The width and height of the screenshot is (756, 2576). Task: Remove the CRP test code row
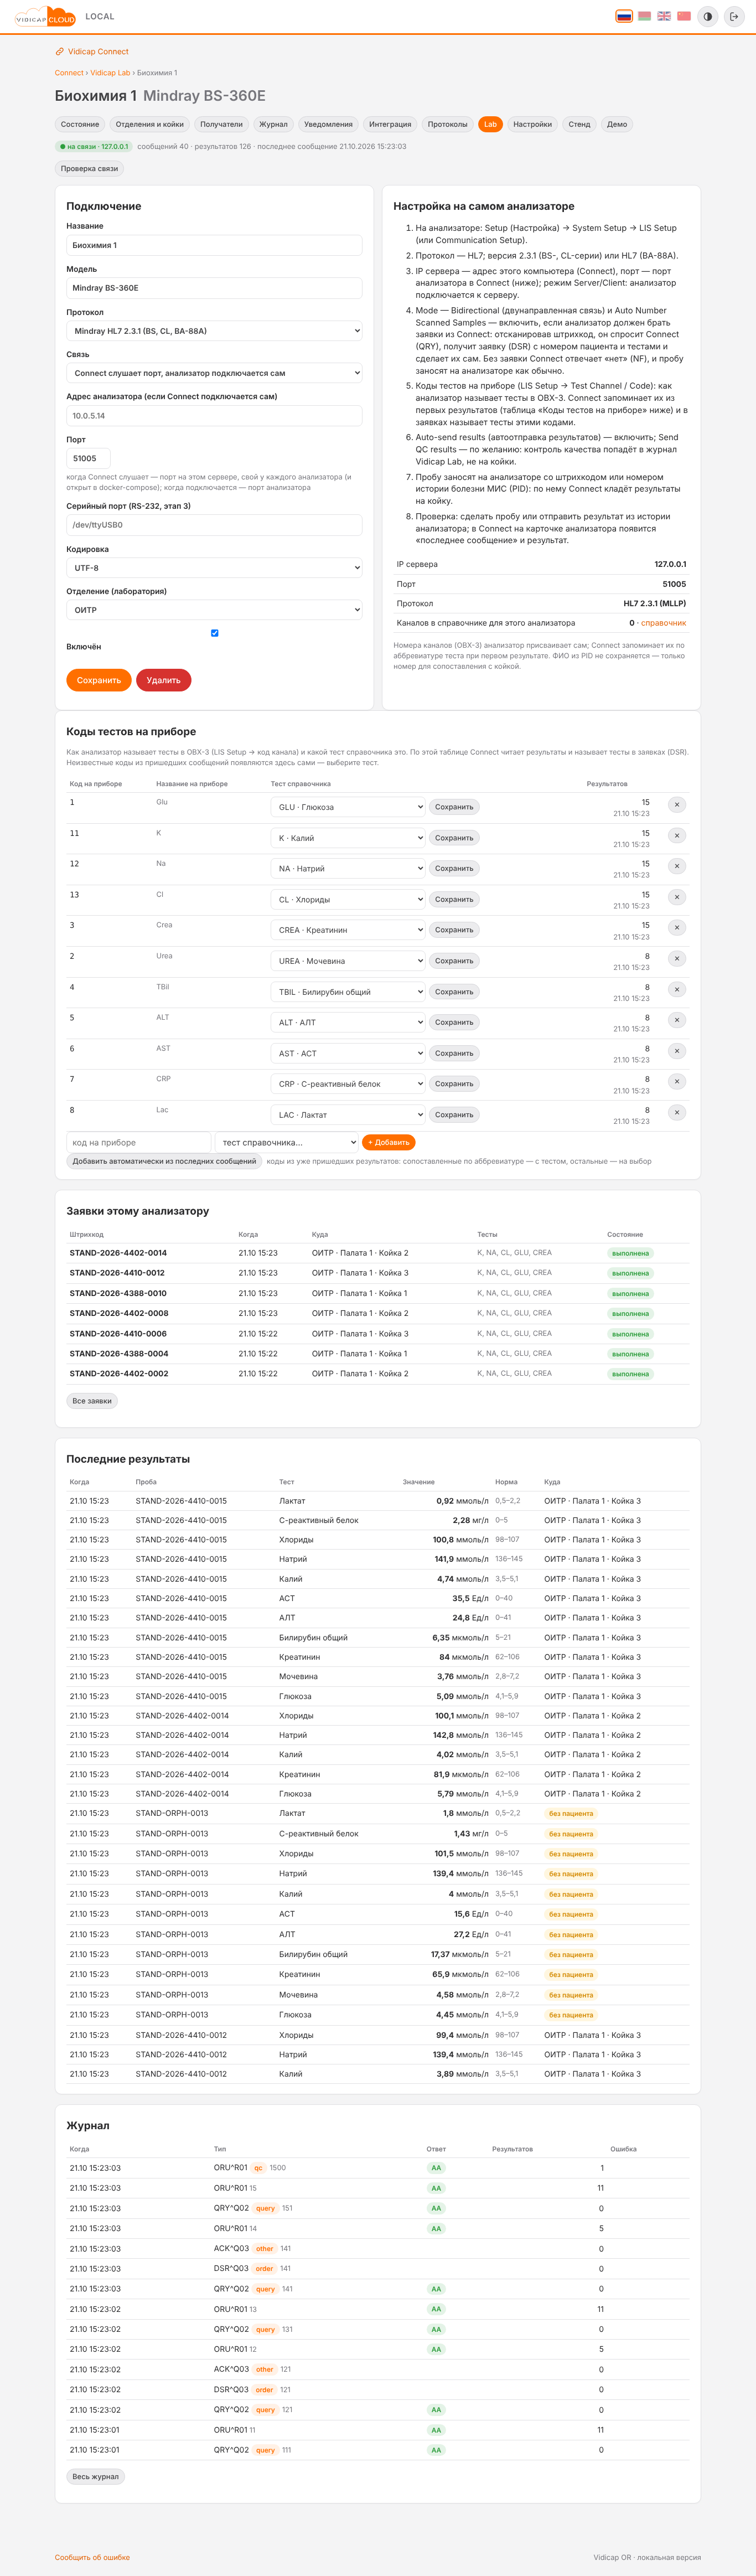click(x=677, y=1082)
